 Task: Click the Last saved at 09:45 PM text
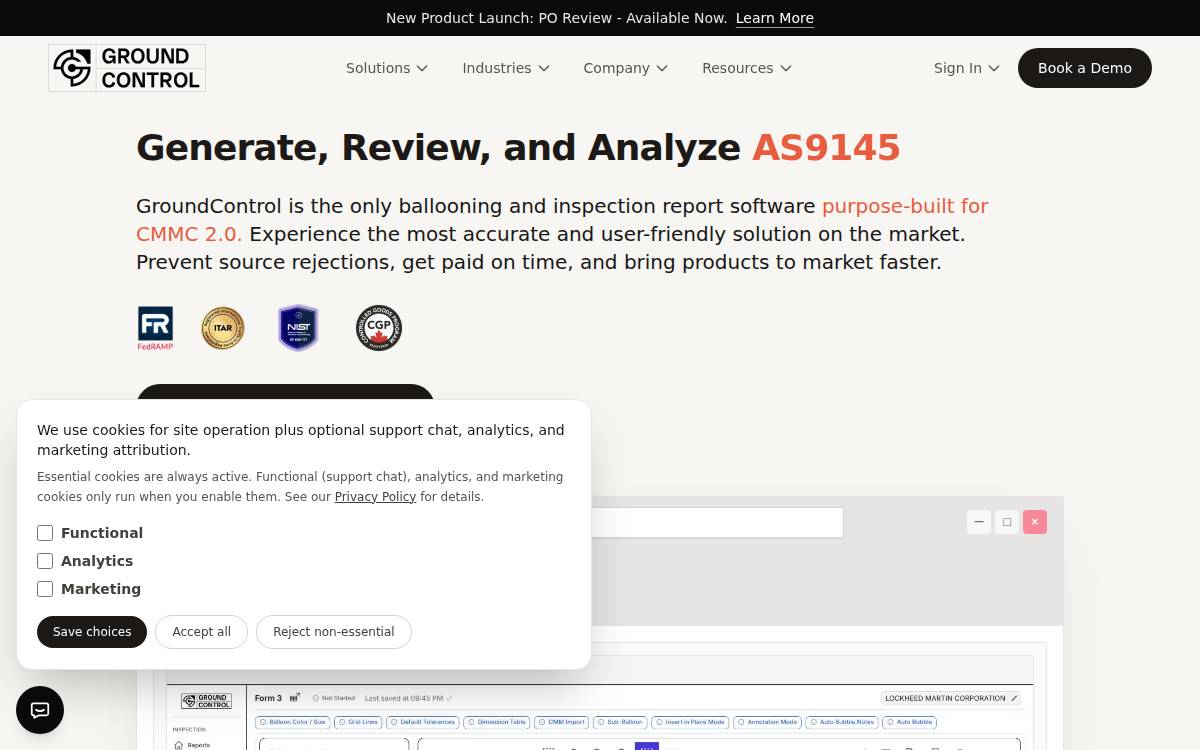[x=404, y=698]
